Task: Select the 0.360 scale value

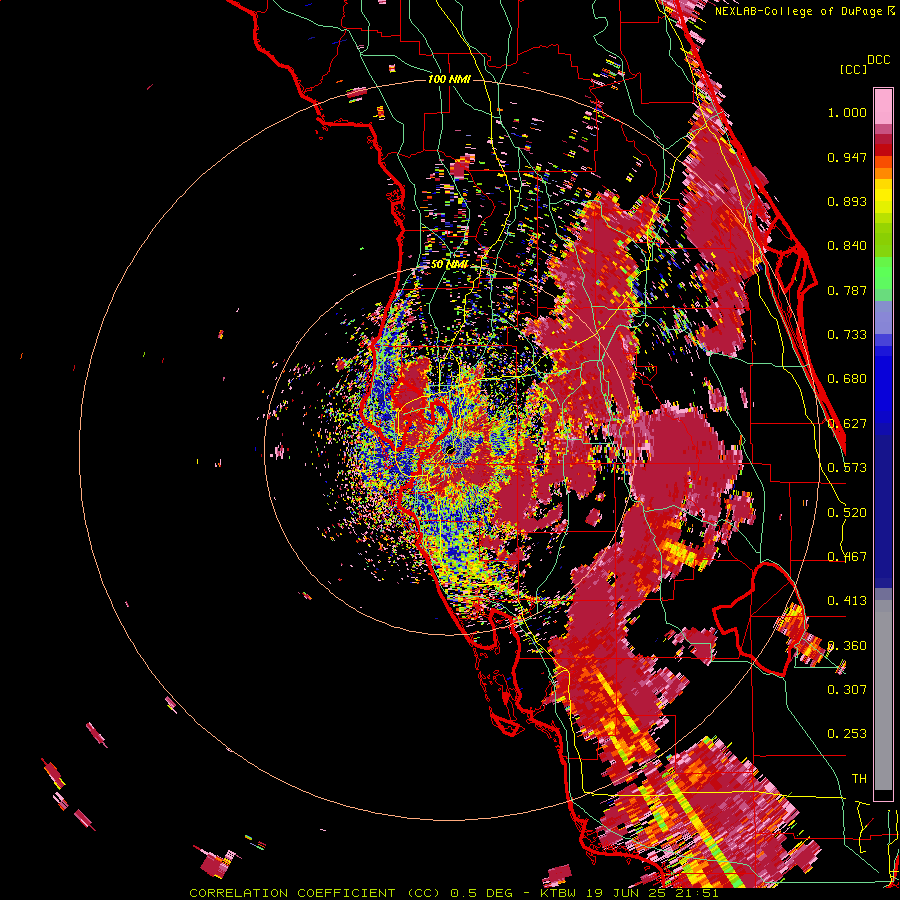Action: pyautogui.click(x=847, y=646)
